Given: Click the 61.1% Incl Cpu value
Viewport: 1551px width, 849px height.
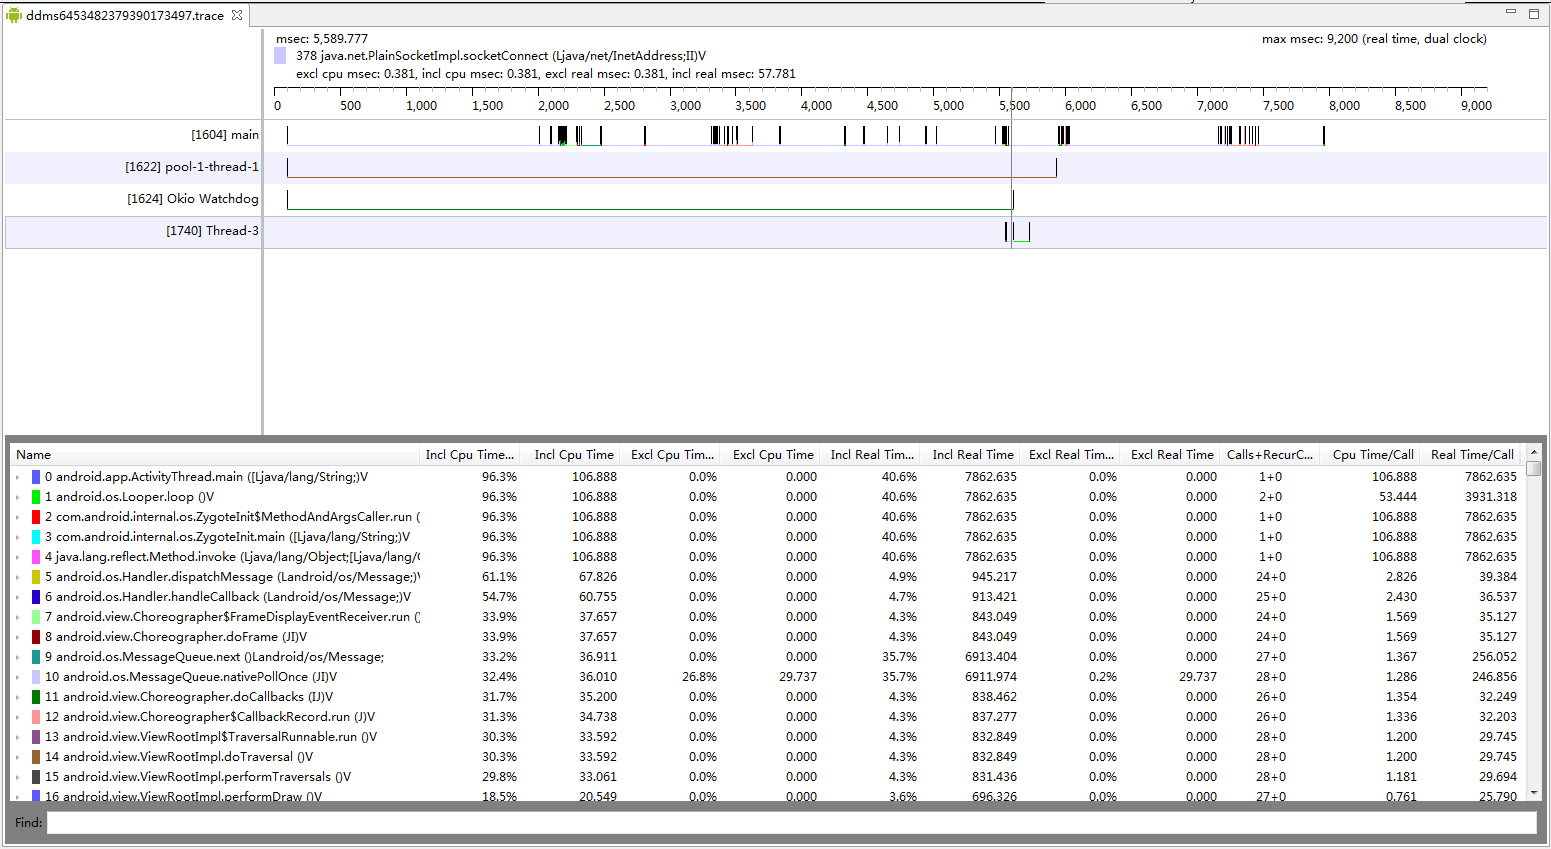Looking at the screenshot, I should click(x=499, y=577).
